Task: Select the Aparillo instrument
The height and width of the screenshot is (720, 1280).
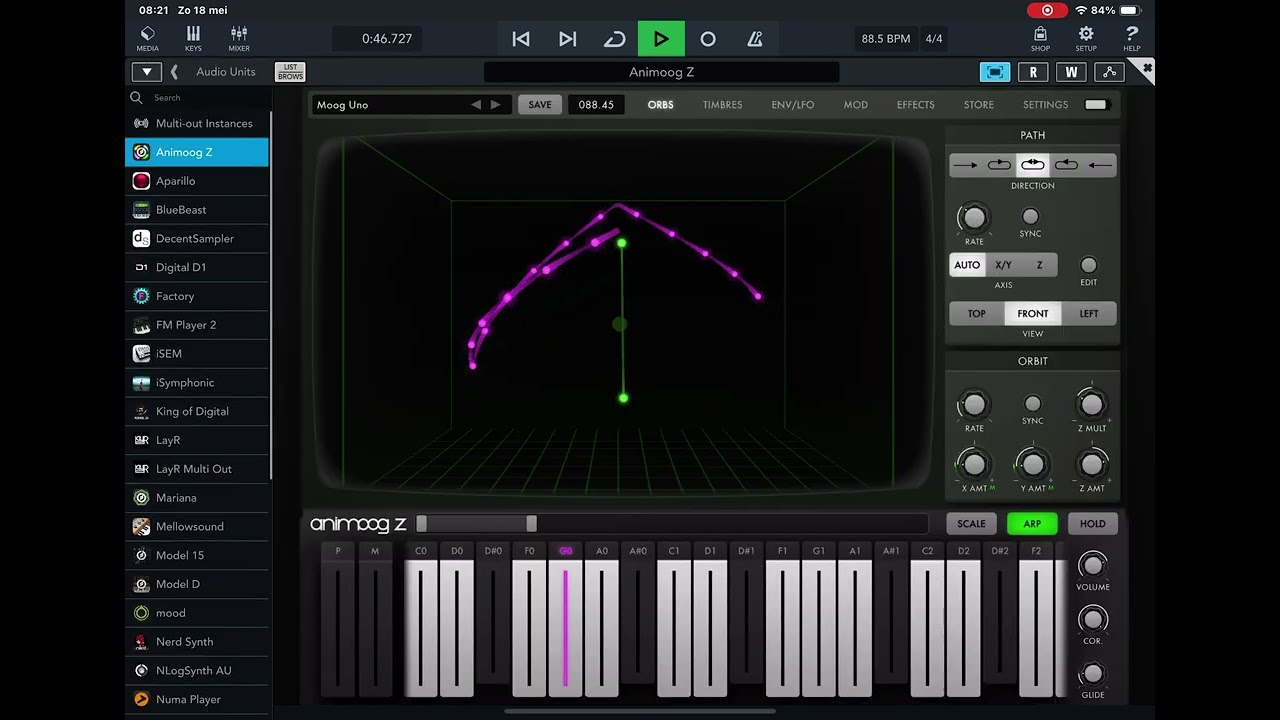Action: 197,181
